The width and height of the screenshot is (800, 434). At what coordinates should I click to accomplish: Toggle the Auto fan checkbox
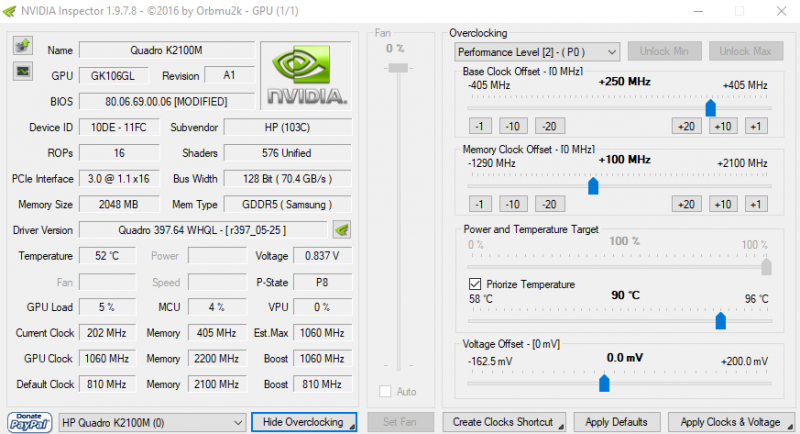(385, 391)
